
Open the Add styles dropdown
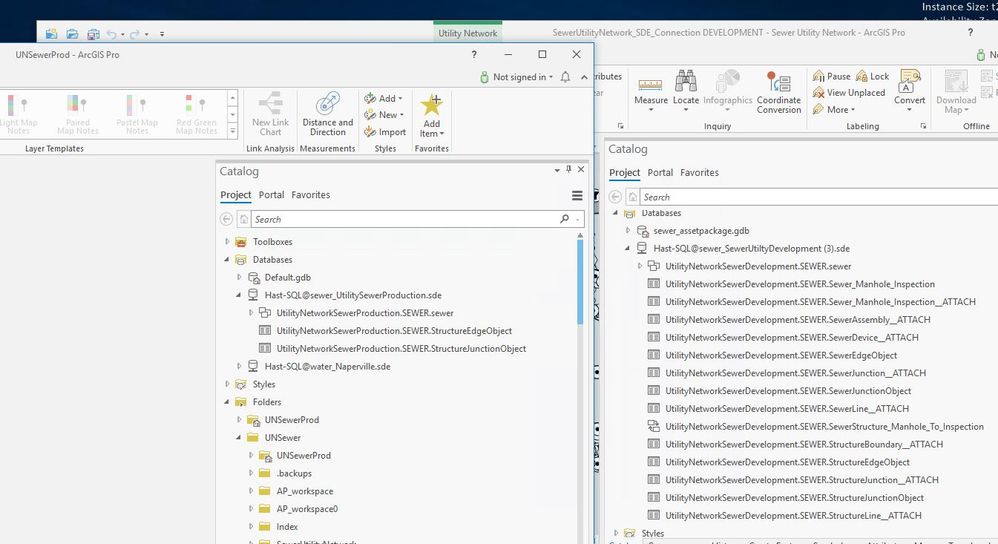tap(383, 98)
